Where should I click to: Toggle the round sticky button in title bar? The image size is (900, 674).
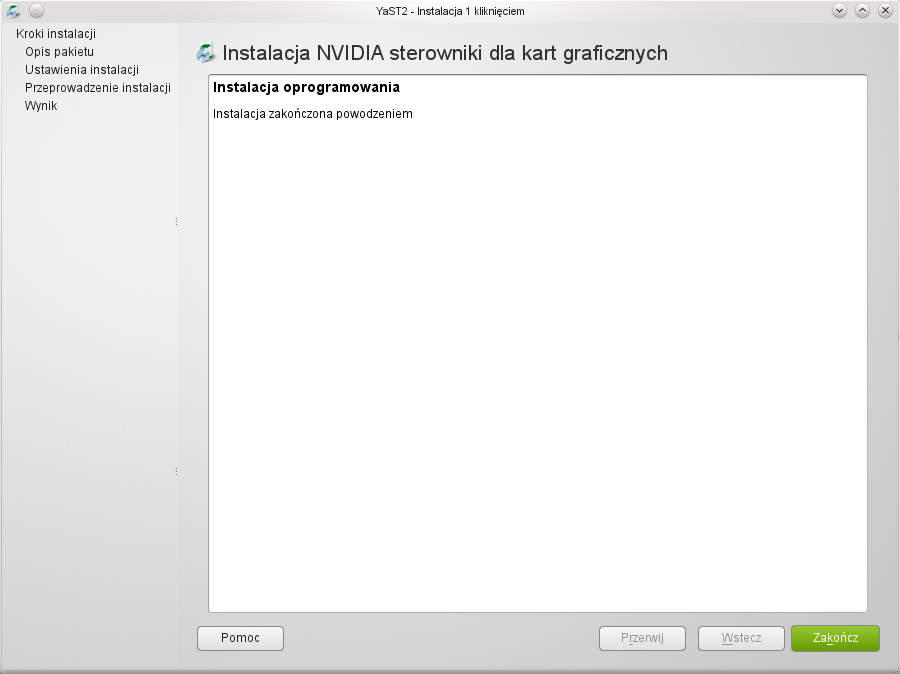(36, 10)
